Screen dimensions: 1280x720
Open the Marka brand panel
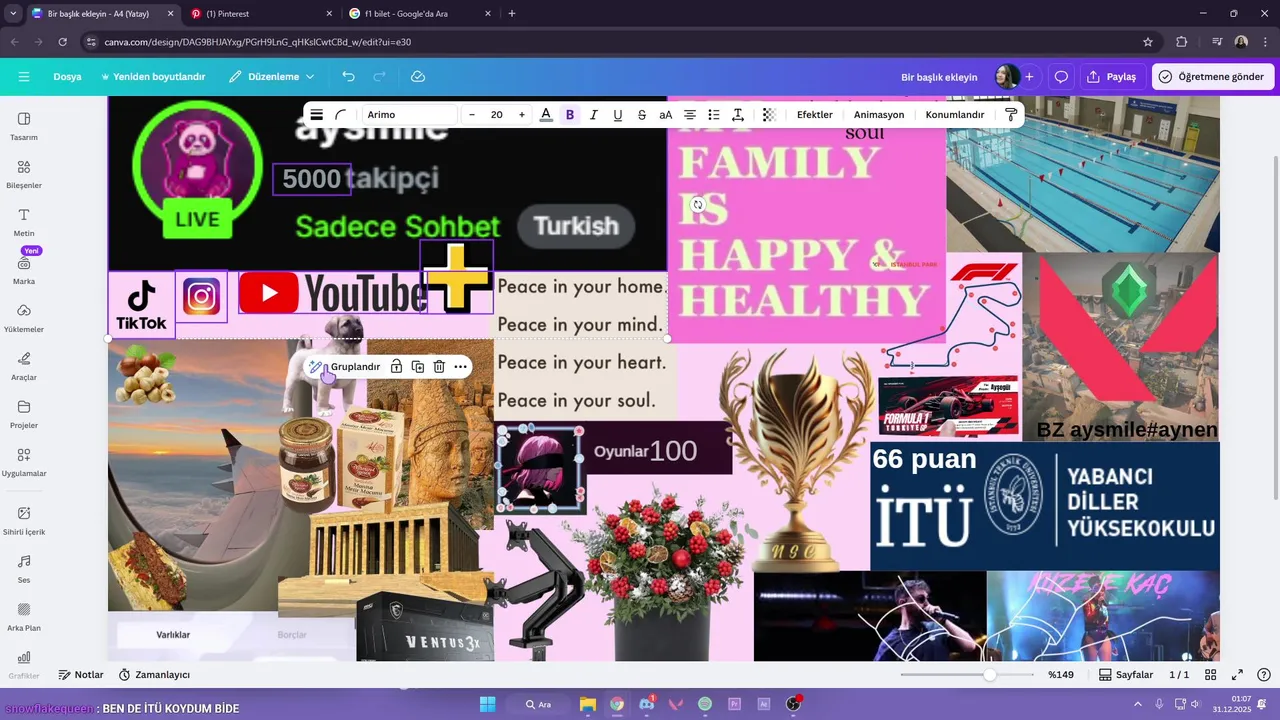[x=24, y=270]
